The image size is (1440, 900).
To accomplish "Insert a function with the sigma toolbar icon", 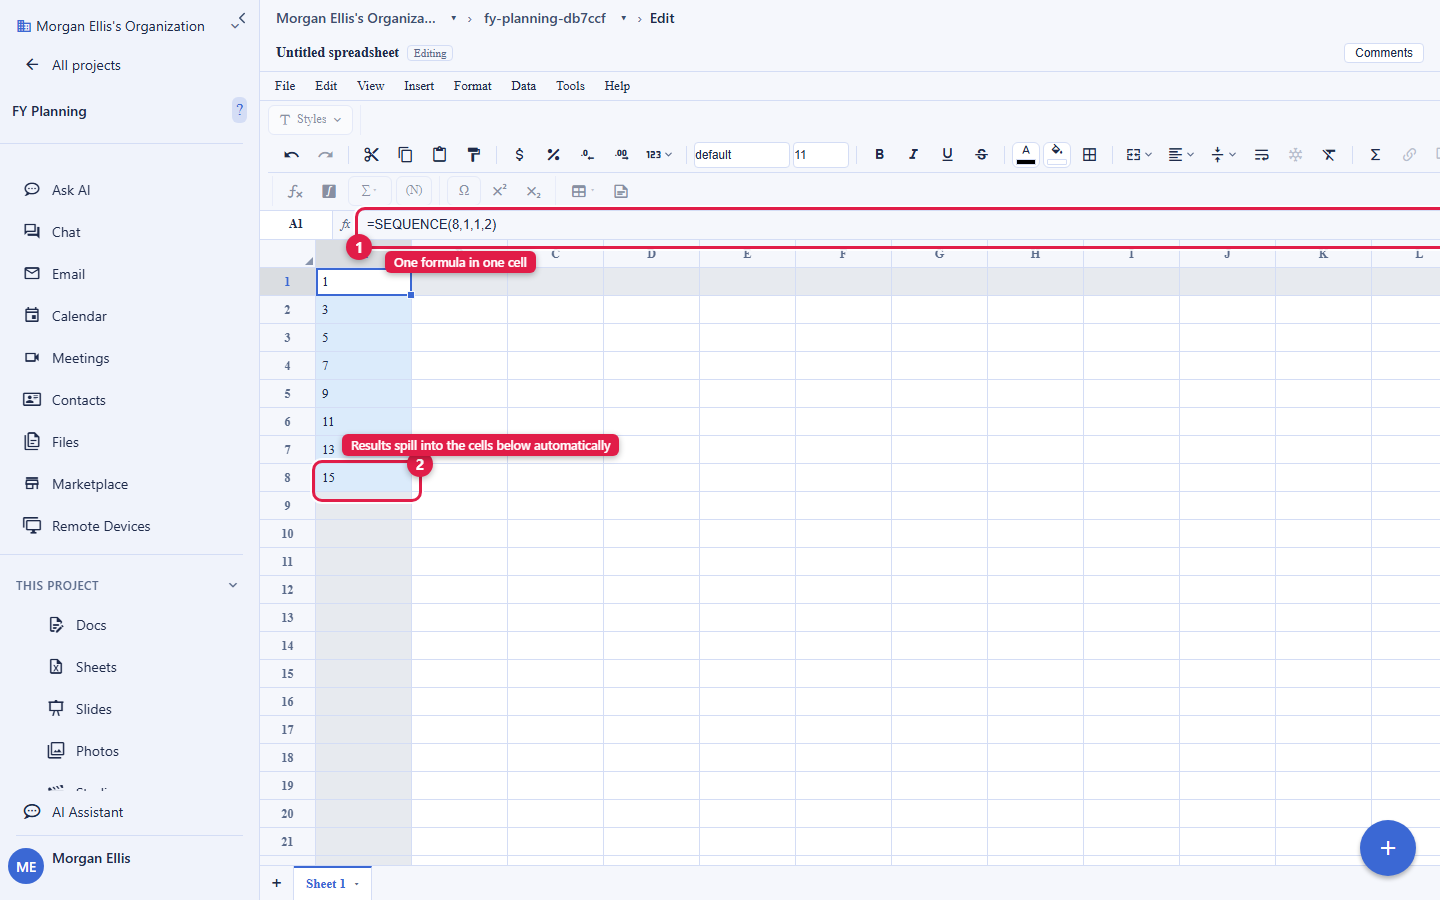I will (1375, 155).
